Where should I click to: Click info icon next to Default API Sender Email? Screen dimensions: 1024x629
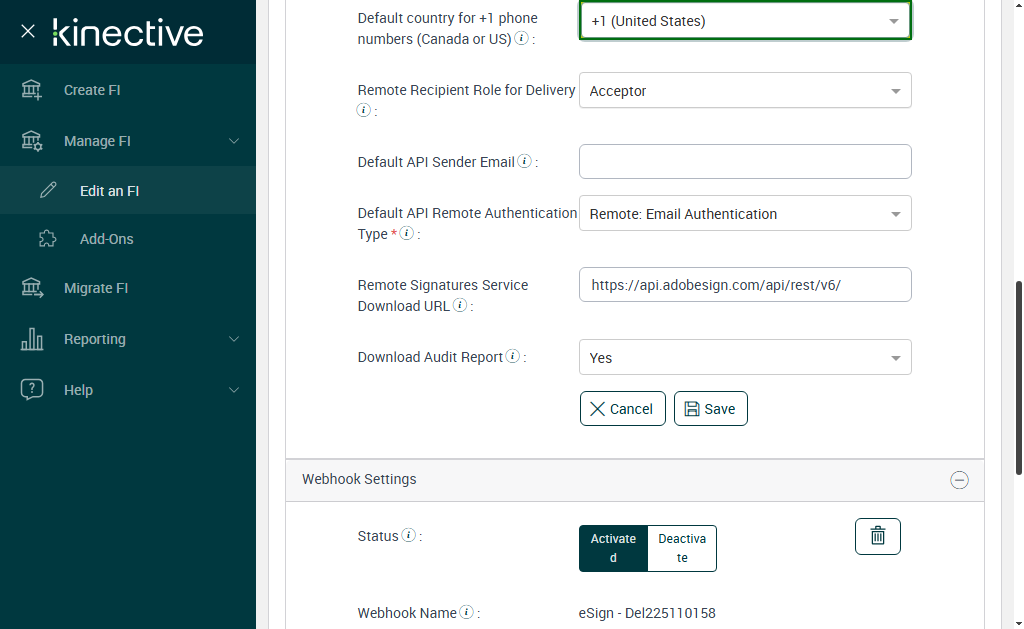pyautogui.click(x=525, y=161)
